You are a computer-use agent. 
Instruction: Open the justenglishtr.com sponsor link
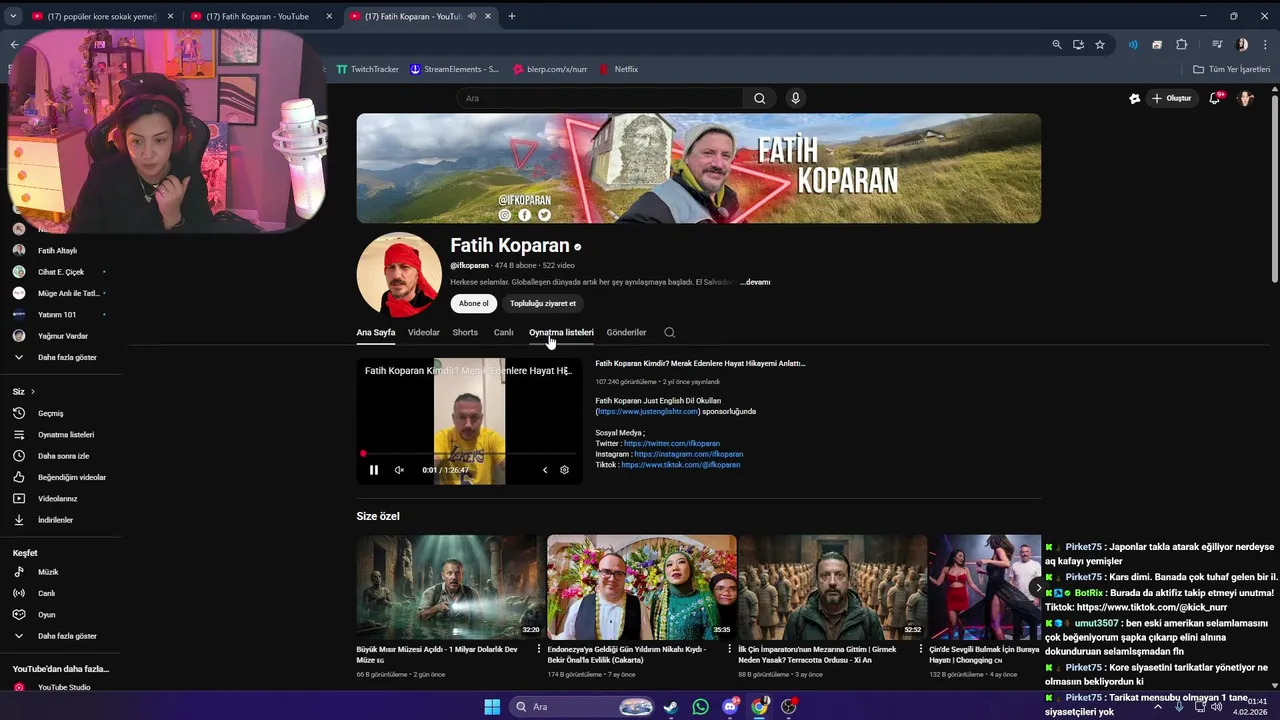648,411
